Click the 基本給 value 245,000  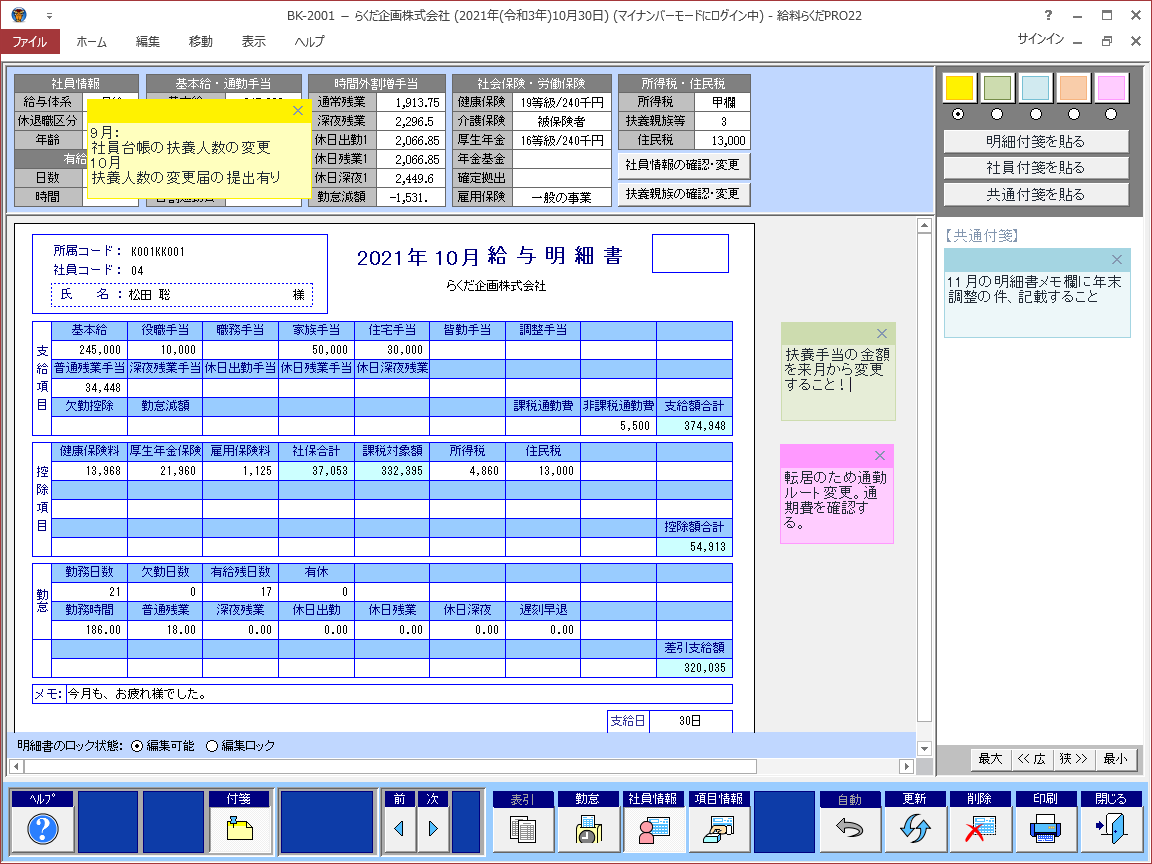pos(89,350)
